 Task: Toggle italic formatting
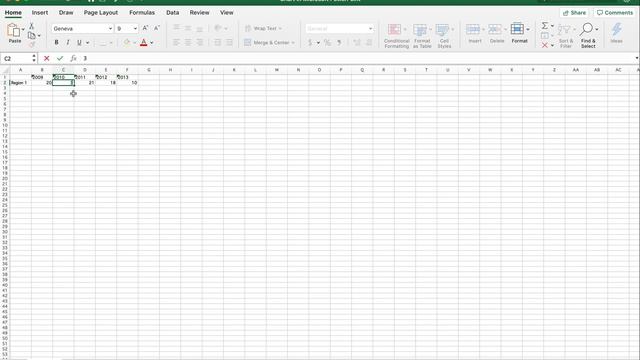click(68, 42)
